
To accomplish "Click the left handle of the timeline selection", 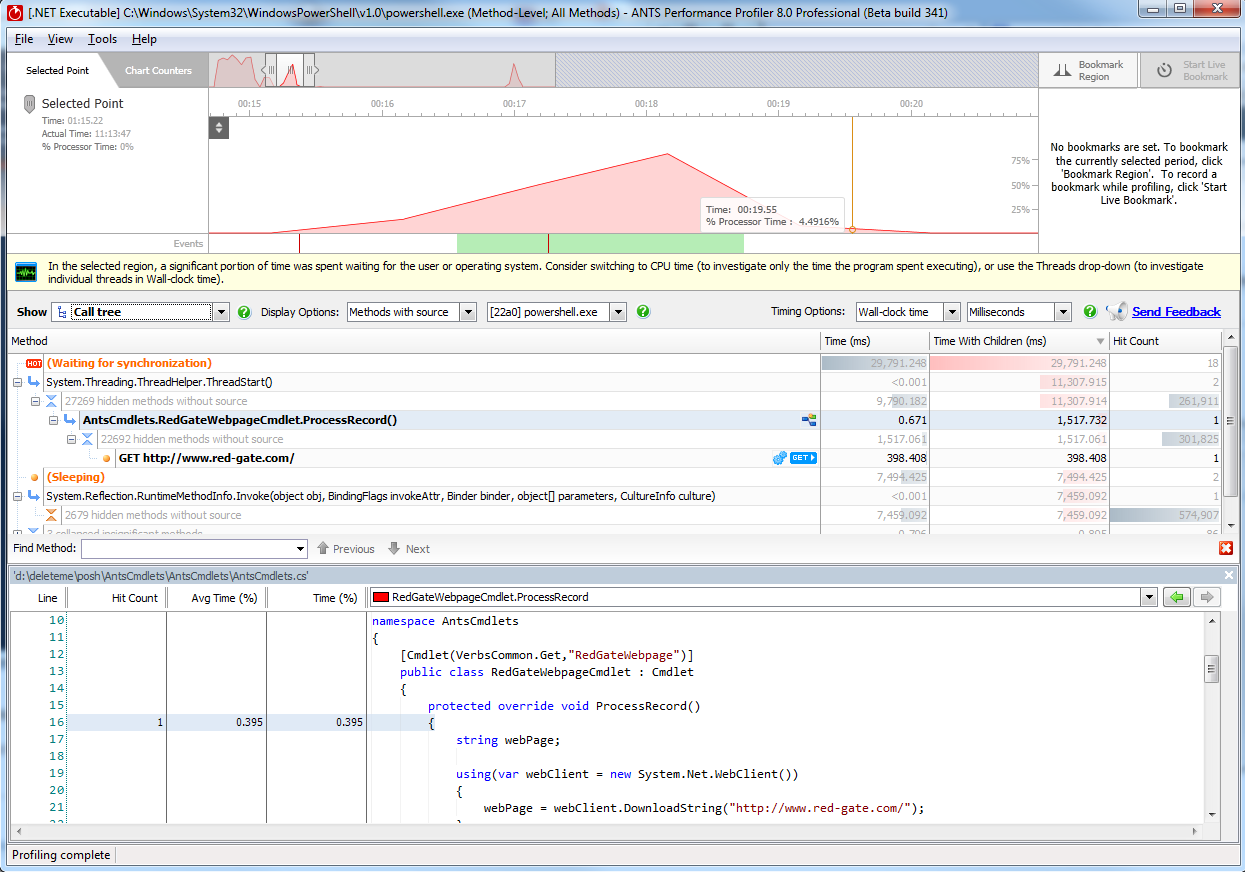I will click(x=270, y=70).
